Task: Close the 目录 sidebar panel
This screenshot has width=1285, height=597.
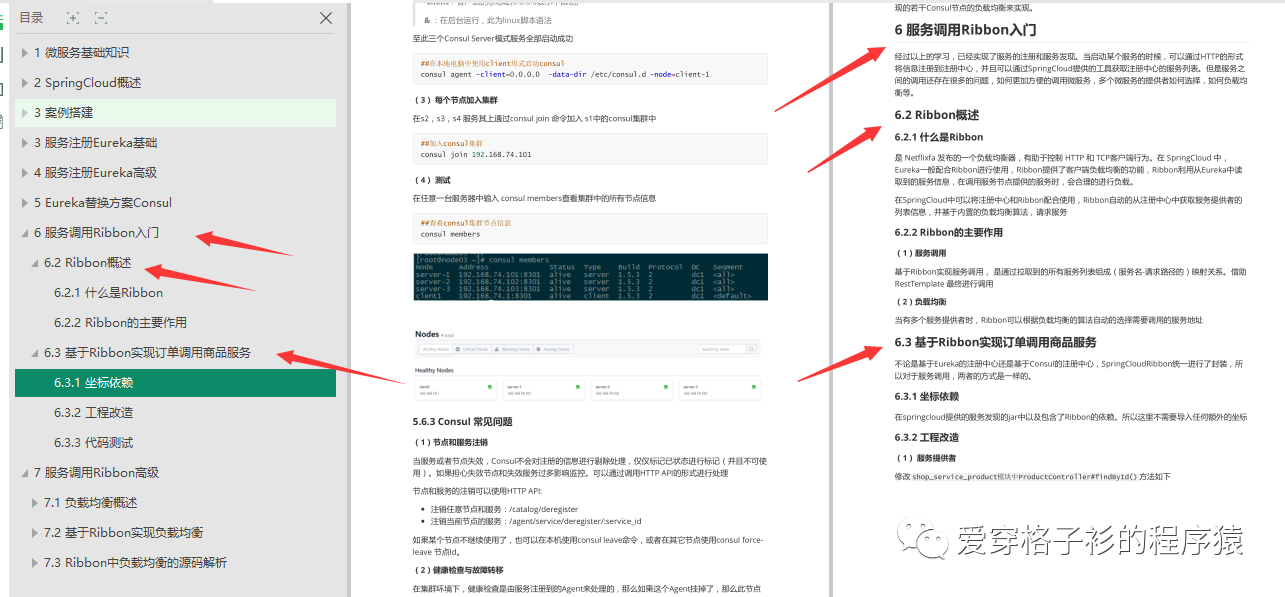Action: coord(325,18)
